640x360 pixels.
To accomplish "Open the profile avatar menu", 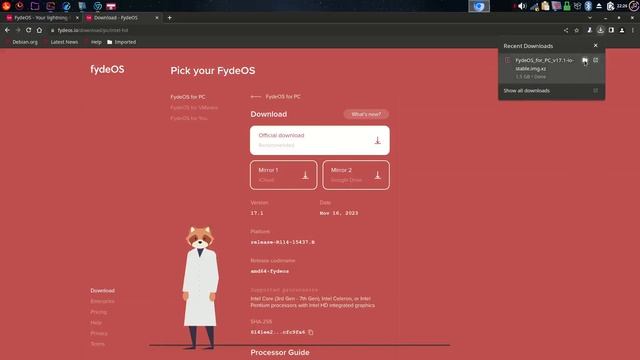I will point(622,30).
